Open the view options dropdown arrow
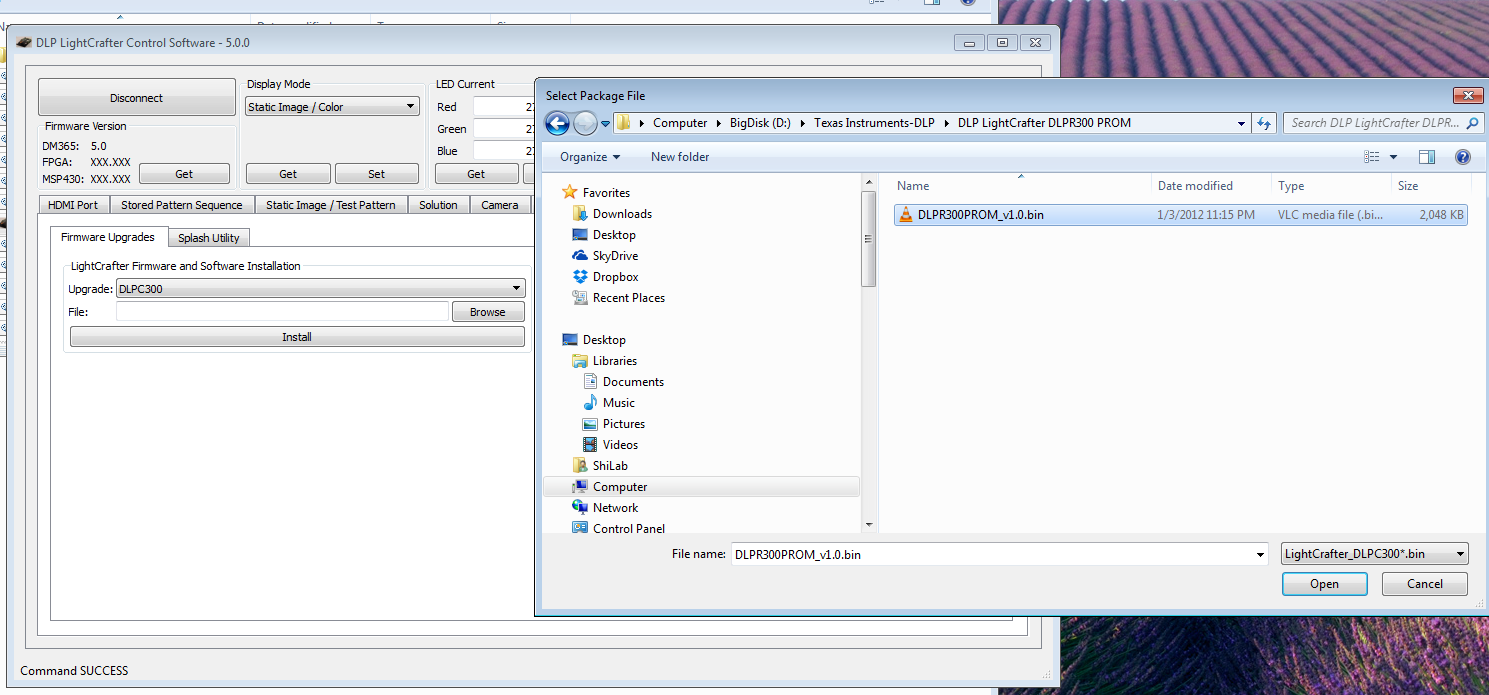This screenshot has height=695, width=1489. tap(1393, 157)
